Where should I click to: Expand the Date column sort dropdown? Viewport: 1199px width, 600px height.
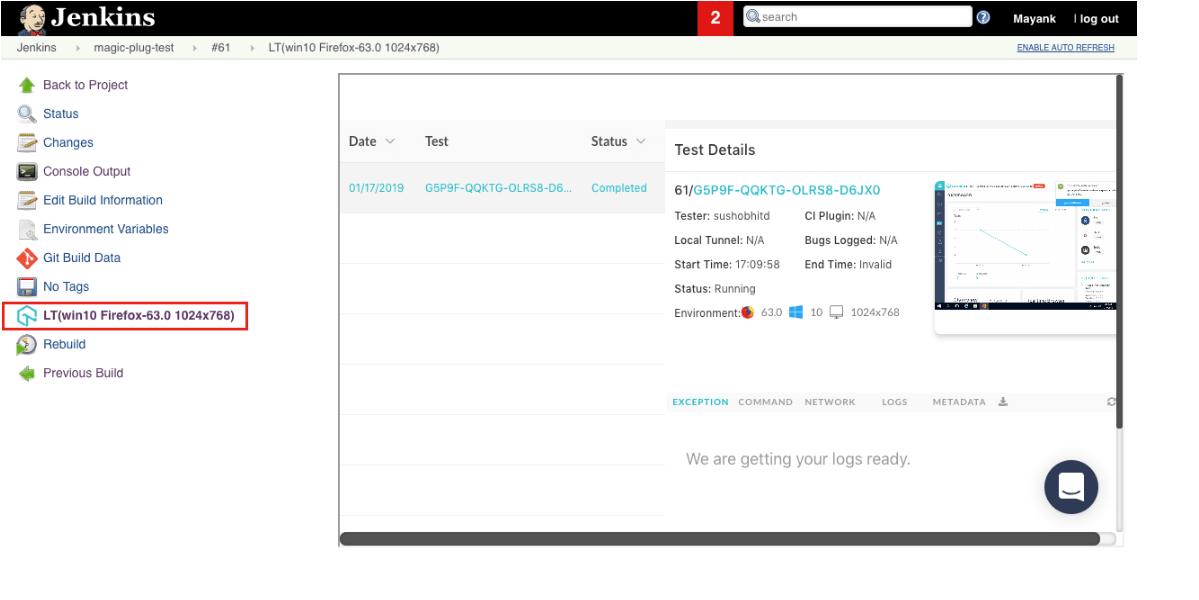(390, 142)
